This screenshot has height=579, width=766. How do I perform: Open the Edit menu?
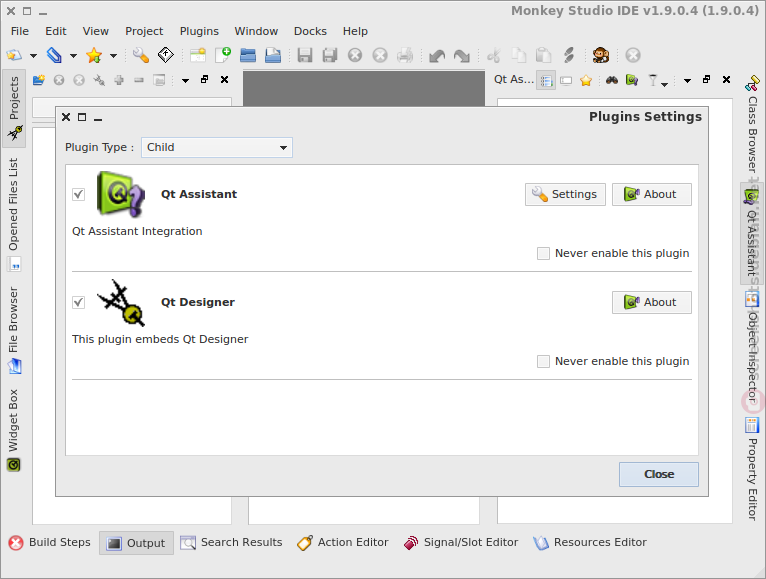[56, 31]
